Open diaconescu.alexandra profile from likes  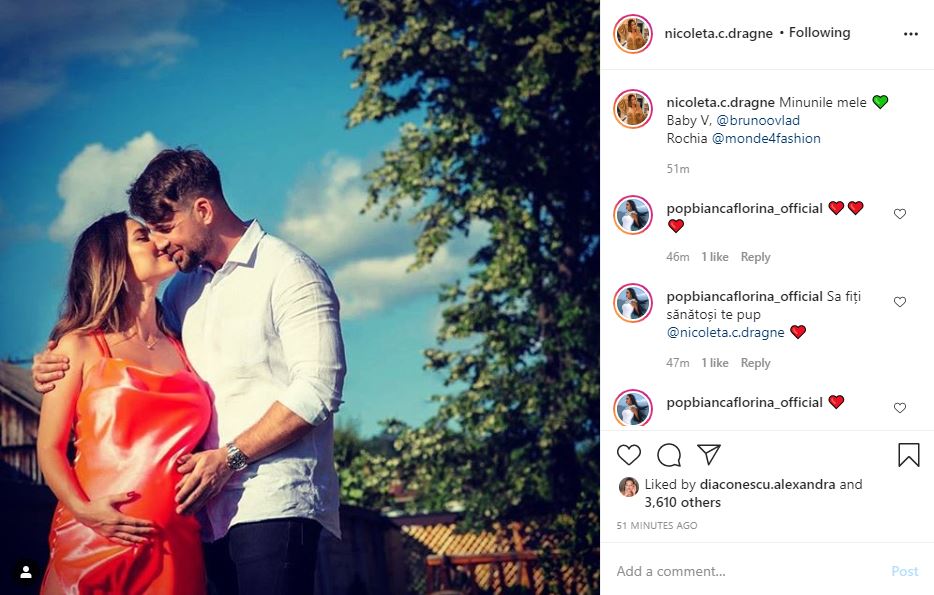[767, 484]
